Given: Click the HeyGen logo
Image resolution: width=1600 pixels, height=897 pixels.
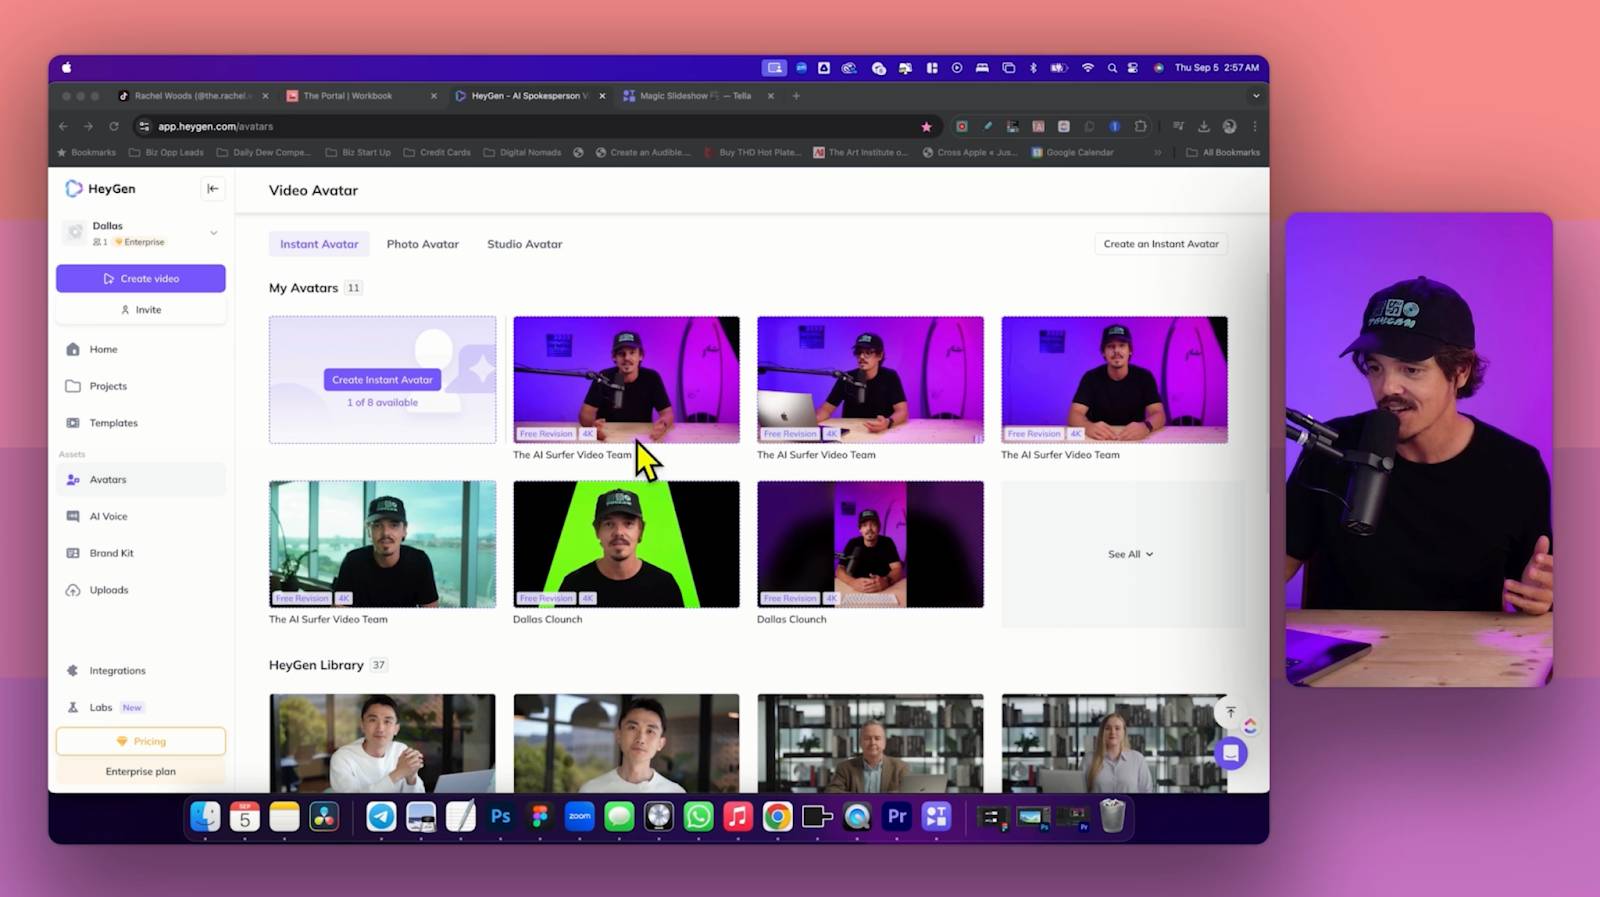Looking at the screenshot, I should click(x=100, y=188).
